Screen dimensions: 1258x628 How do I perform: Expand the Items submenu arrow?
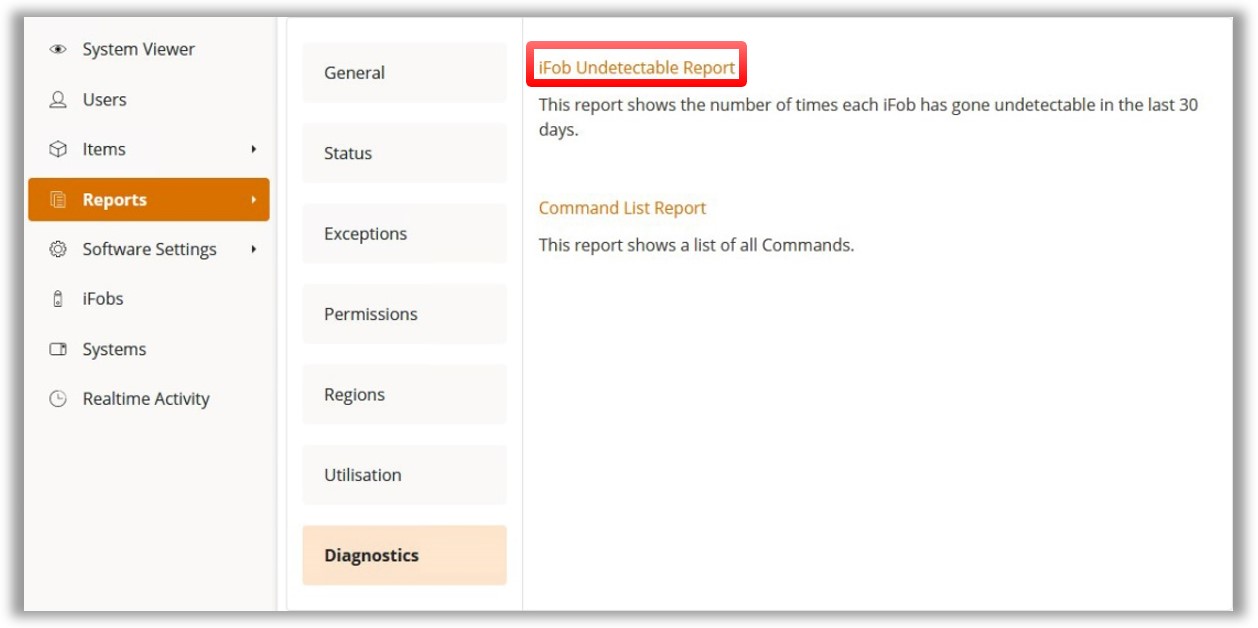point(254,149)
